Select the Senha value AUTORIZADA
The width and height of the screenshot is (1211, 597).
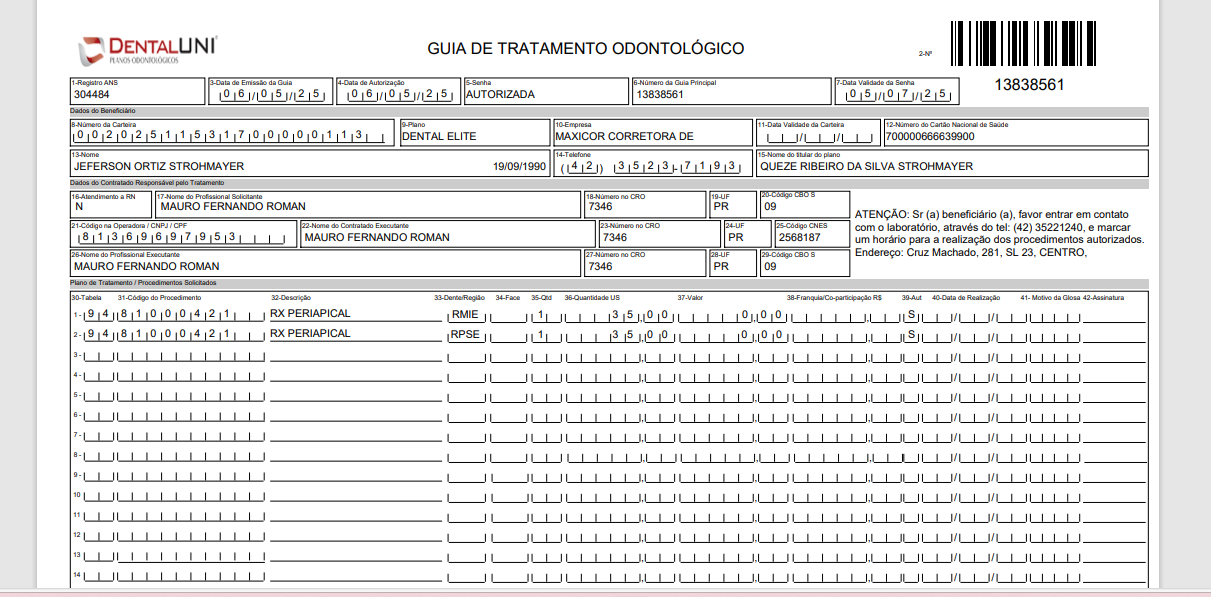coord(500,94)
